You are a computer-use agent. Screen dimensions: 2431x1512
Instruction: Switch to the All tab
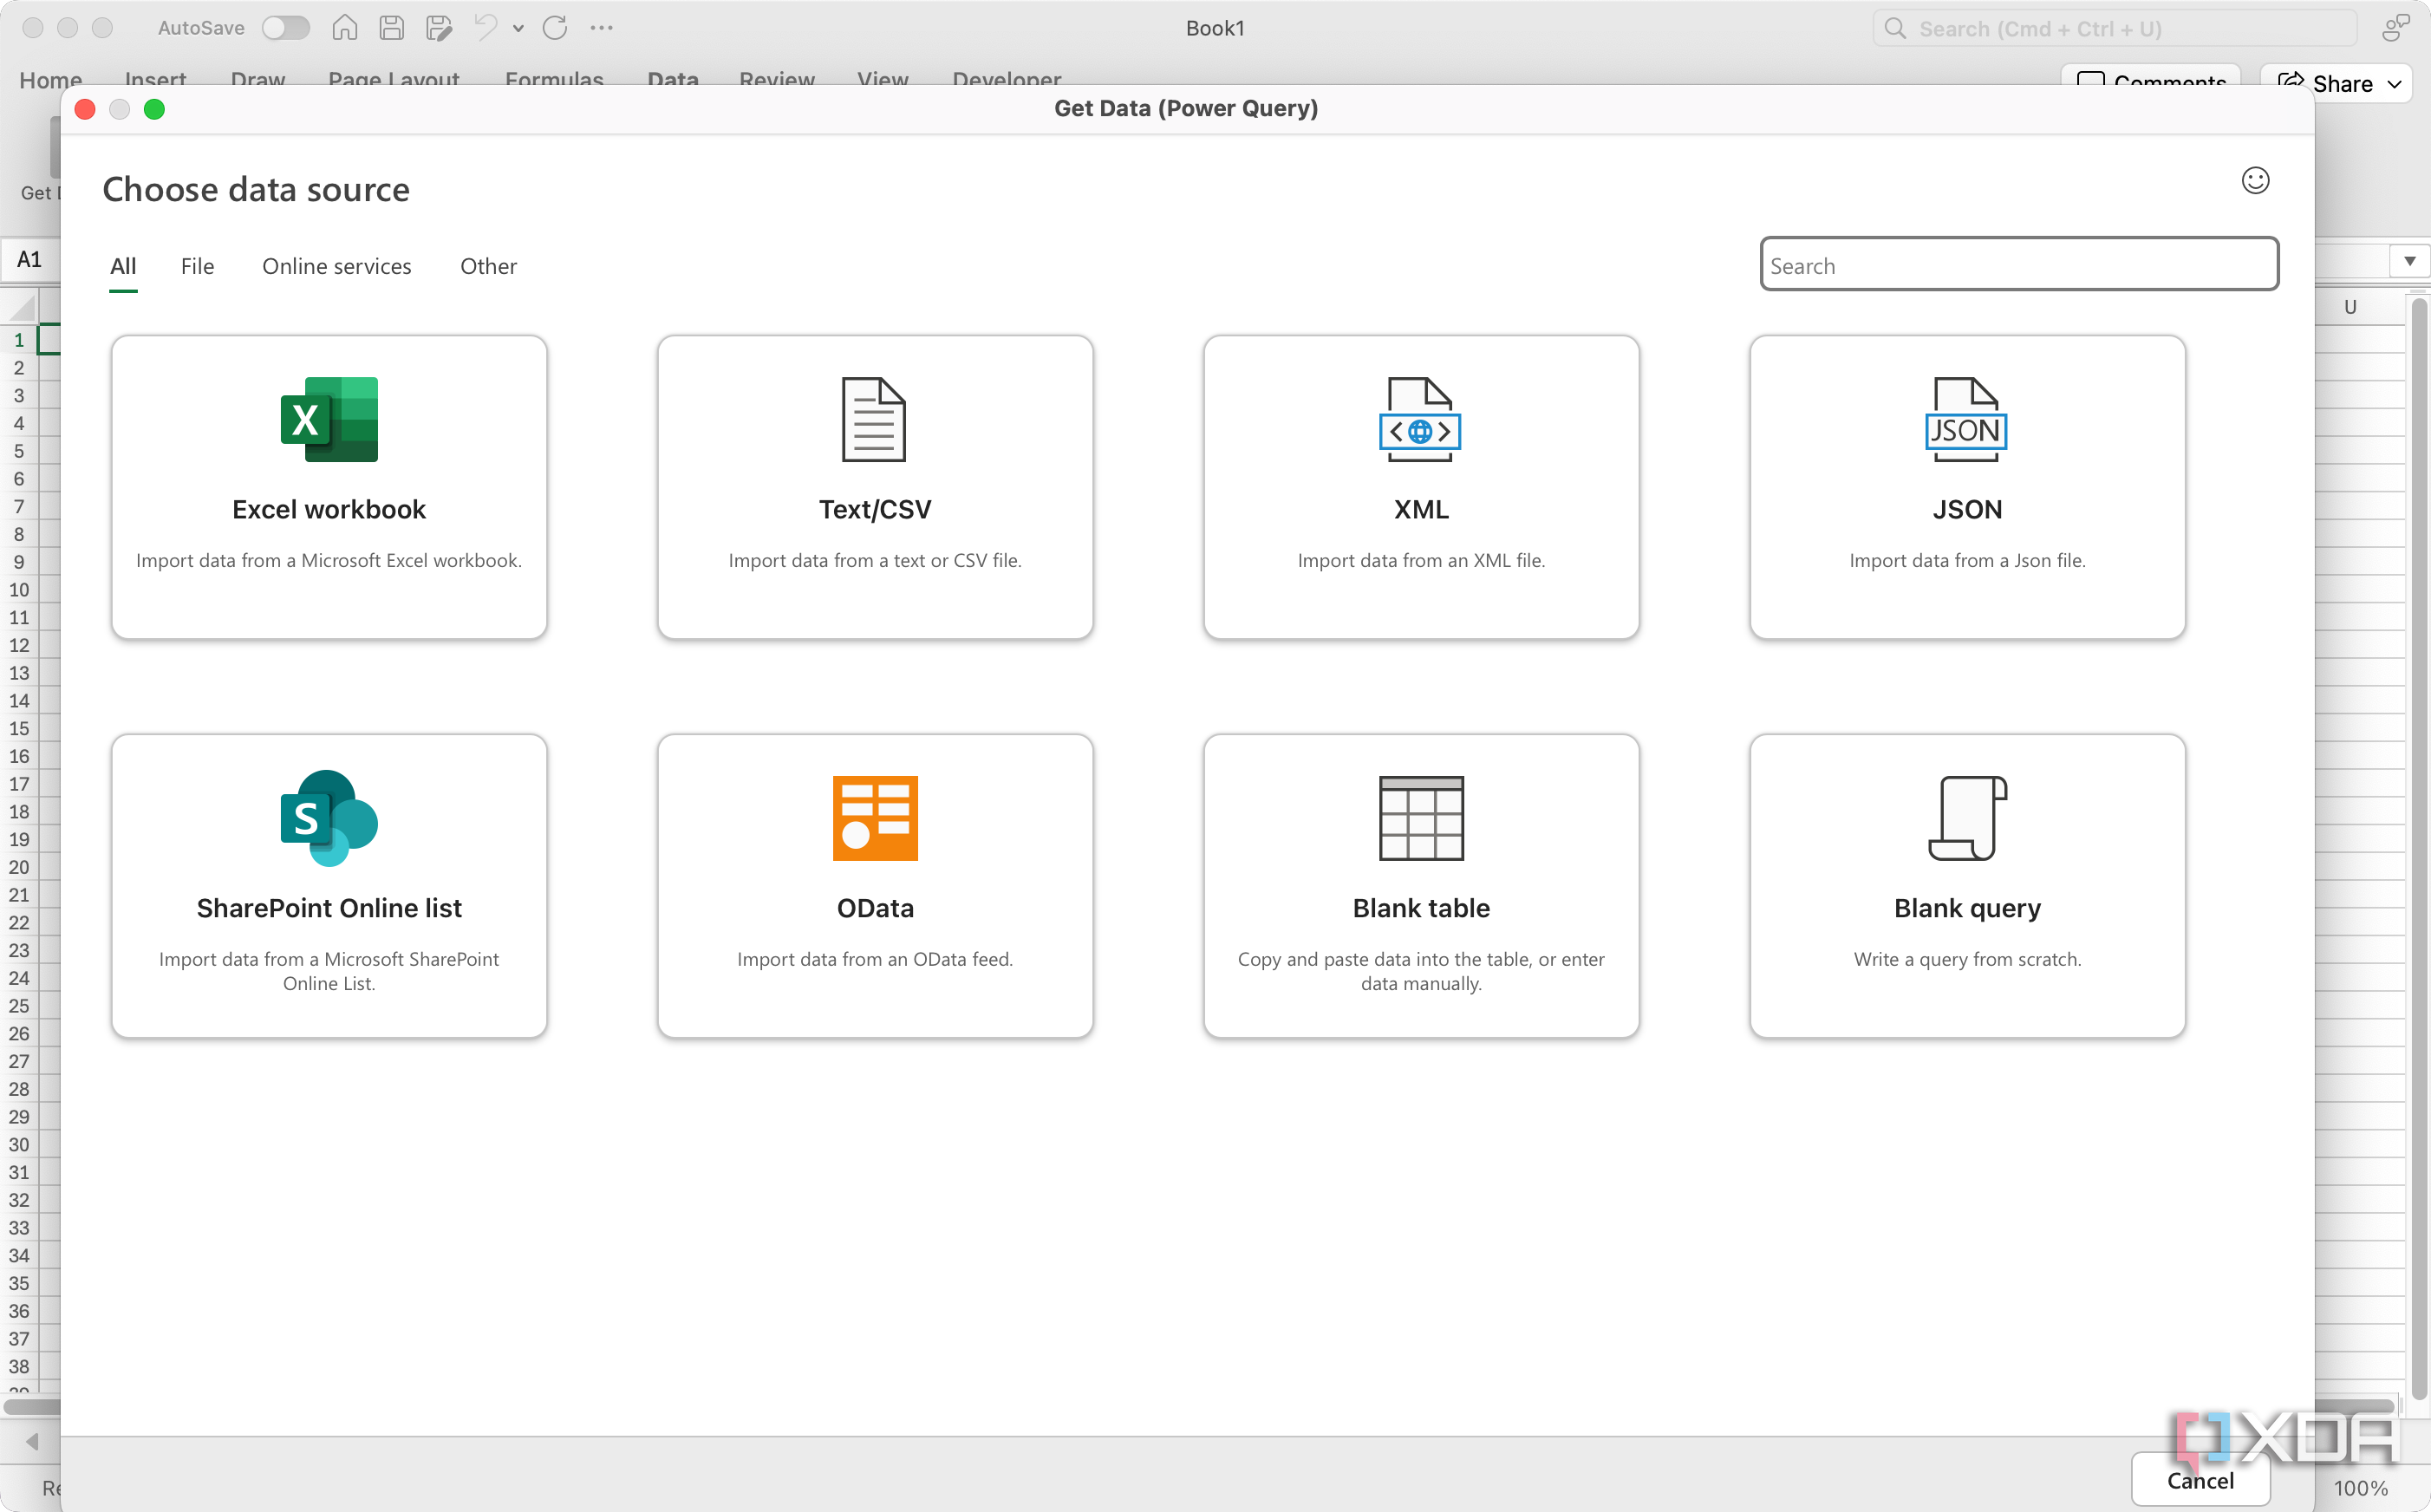tap(123, 266)
